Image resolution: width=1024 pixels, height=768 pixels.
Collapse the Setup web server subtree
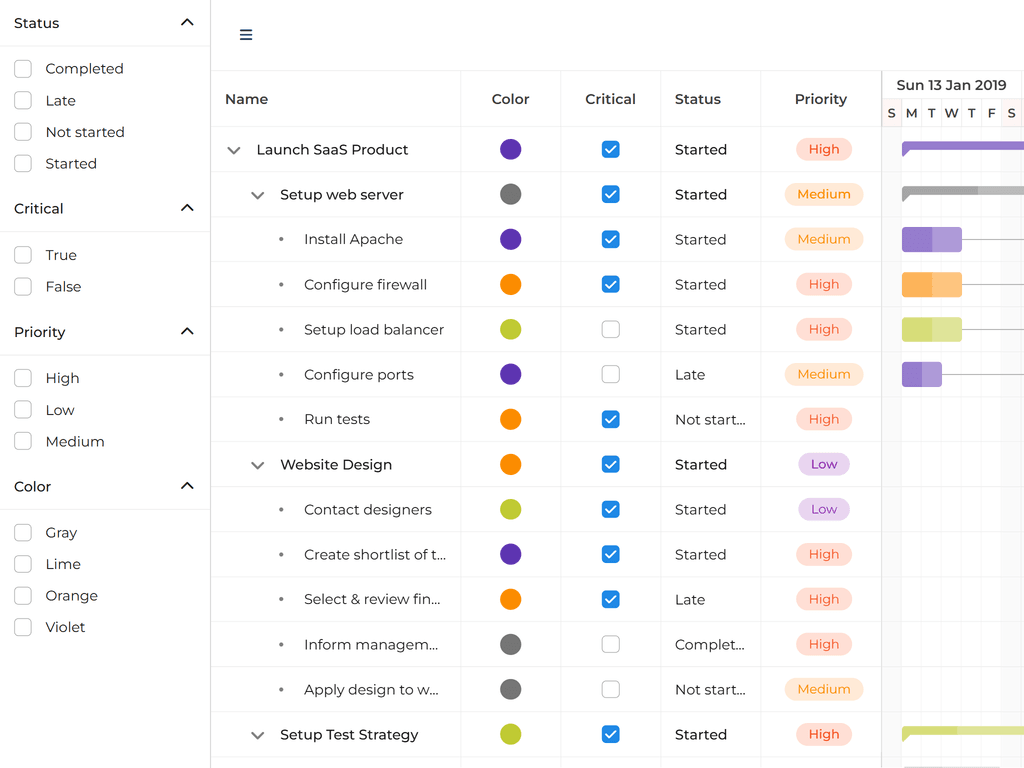coord(257,194)
